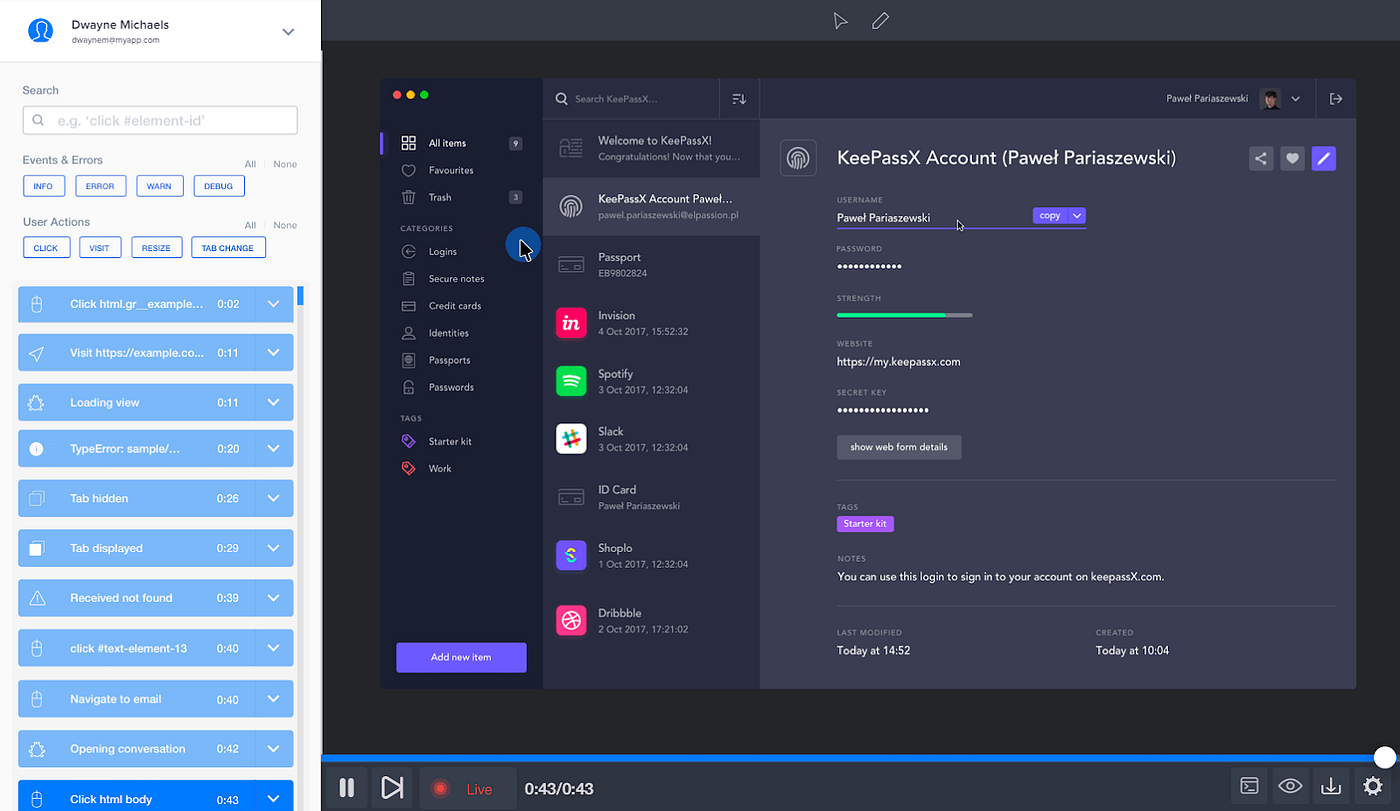This screenshot has height=811, width=1400.
Task: Toggle the CLICK user action filter
Action: pos(46,248)
